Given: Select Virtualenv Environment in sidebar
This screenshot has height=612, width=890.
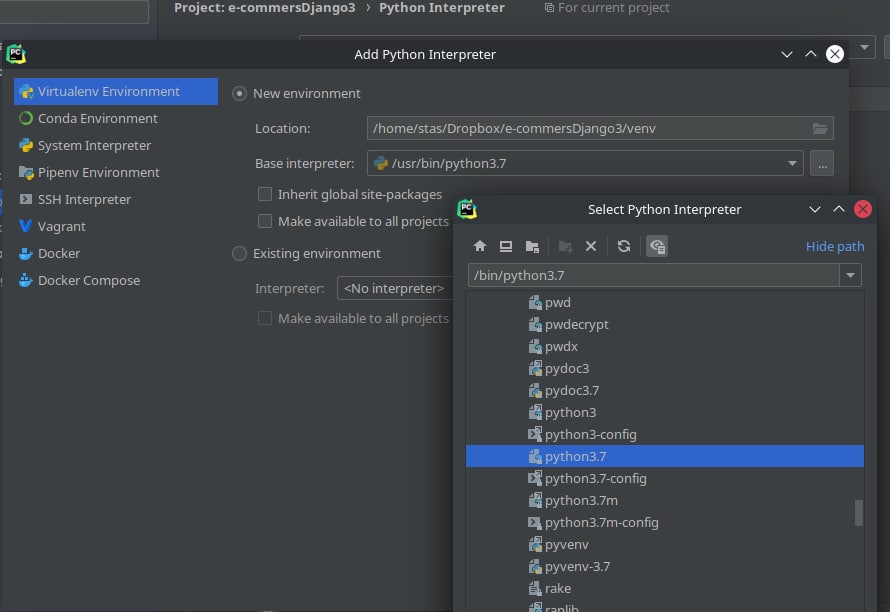Looking at the screenshot, I should [116, 91].
